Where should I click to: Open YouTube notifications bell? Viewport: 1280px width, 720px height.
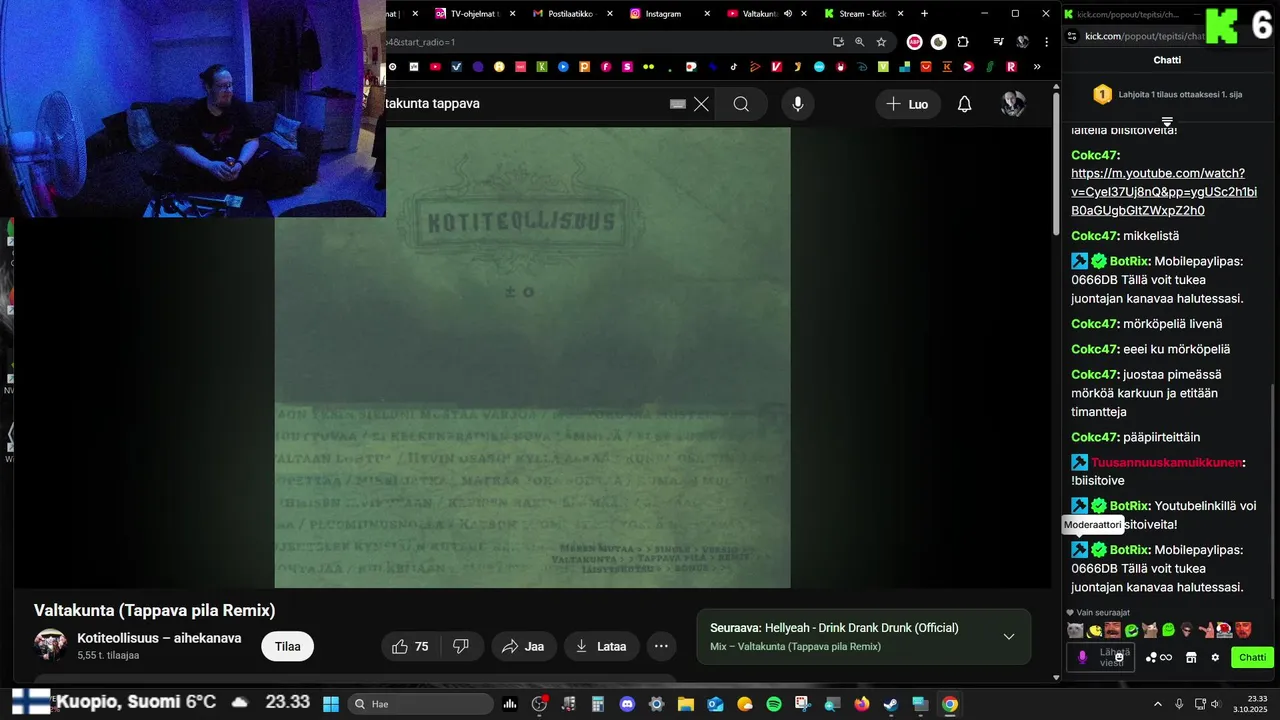(964, 104)
